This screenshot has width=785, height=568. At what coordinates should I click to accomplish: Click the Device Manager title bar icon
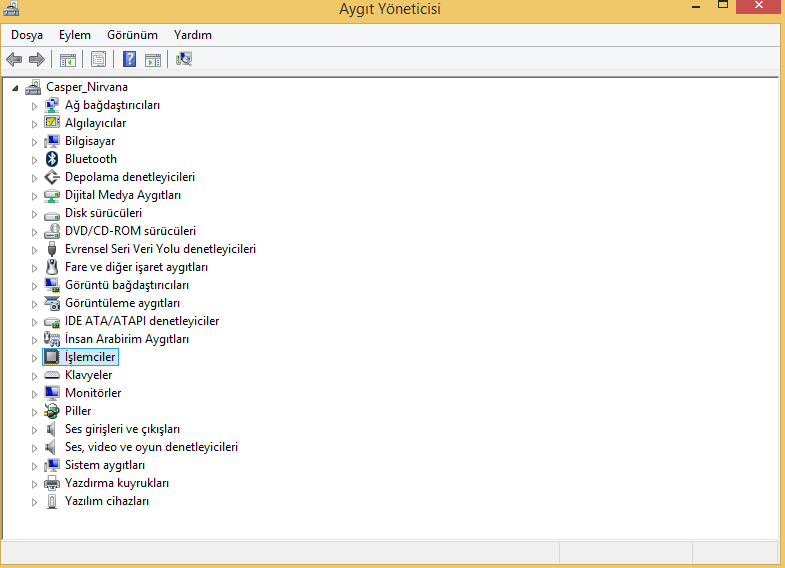coord(11,8)
